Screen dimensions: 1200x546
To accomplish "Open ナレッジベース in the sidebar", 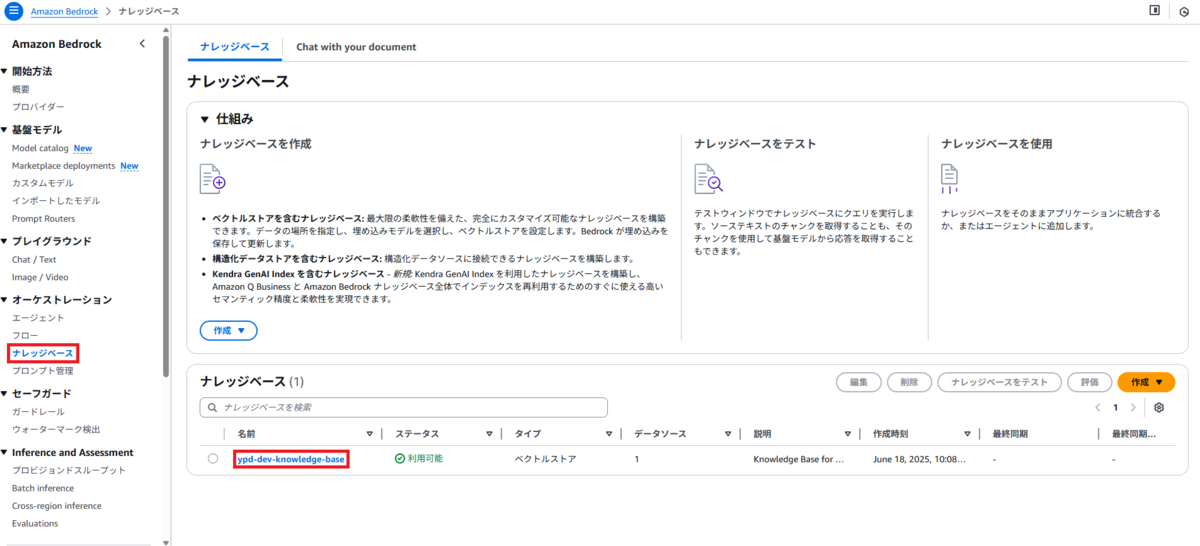I will pyautogui.click(x=42, y=353).
